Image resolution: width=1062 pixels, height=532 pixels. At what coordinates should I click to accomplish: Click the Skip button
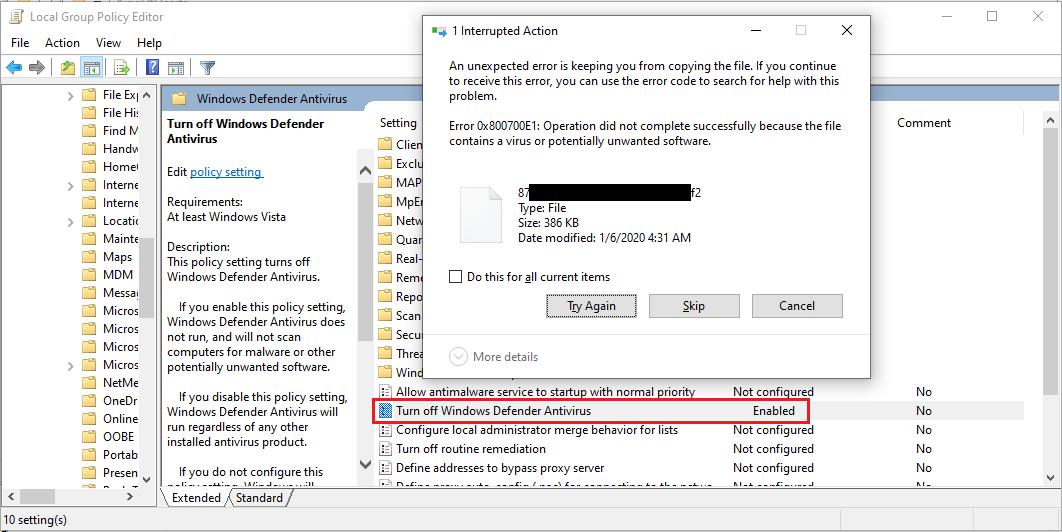coord(694,306)
